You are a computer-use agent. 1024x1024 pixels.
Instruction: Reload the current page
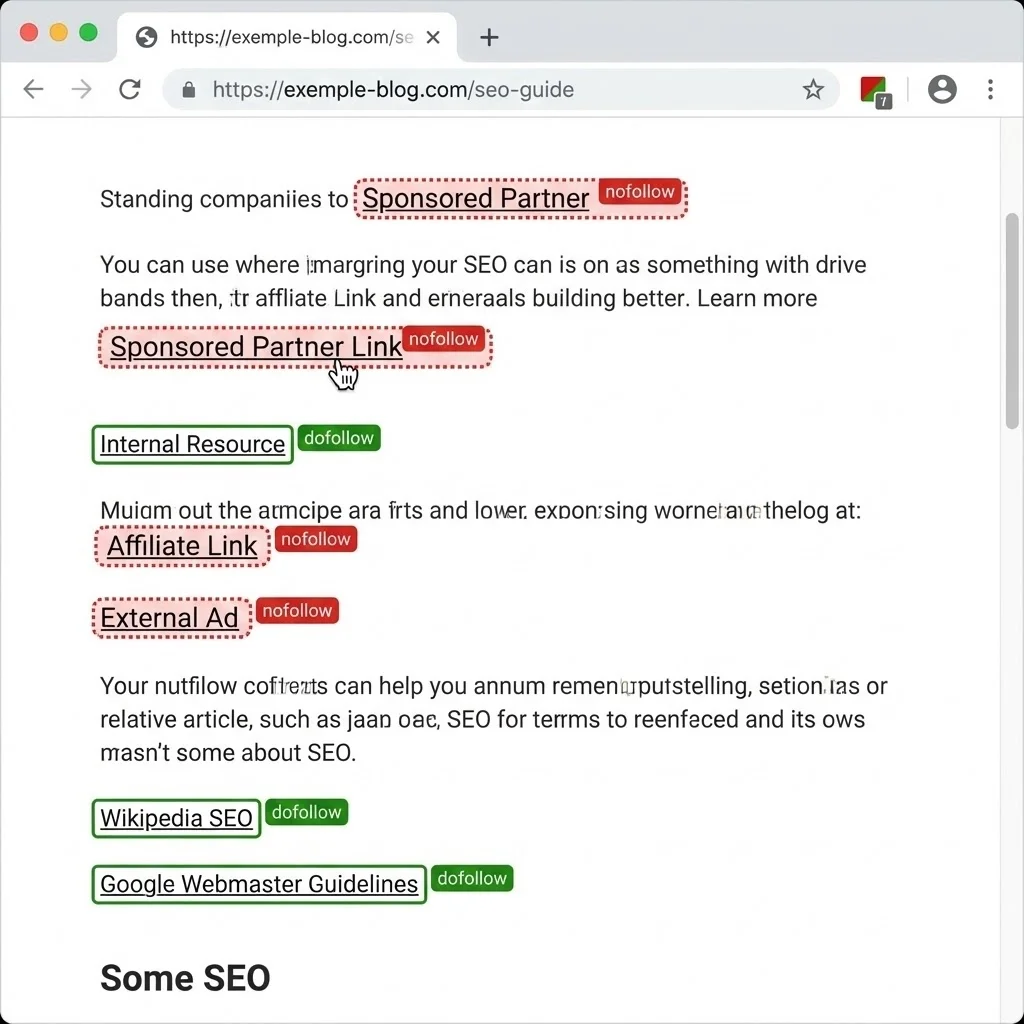tap(129, 89)
